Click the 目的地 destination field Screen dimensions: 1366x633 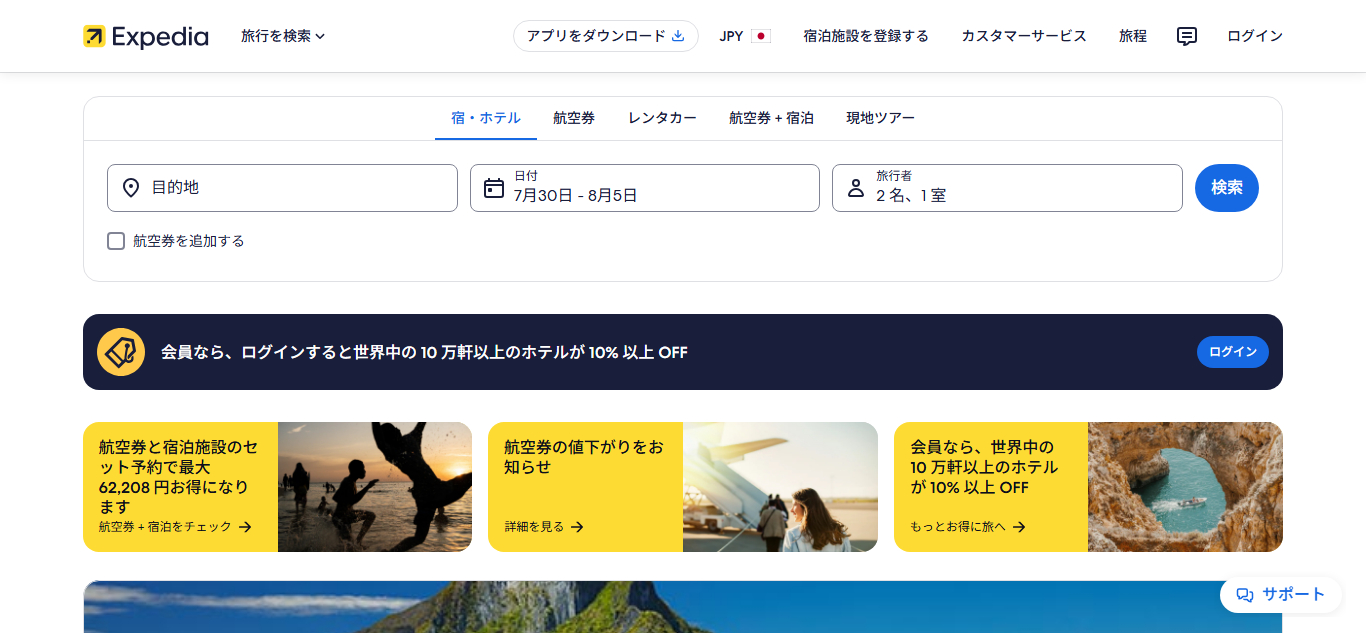[x=282, y=188]
